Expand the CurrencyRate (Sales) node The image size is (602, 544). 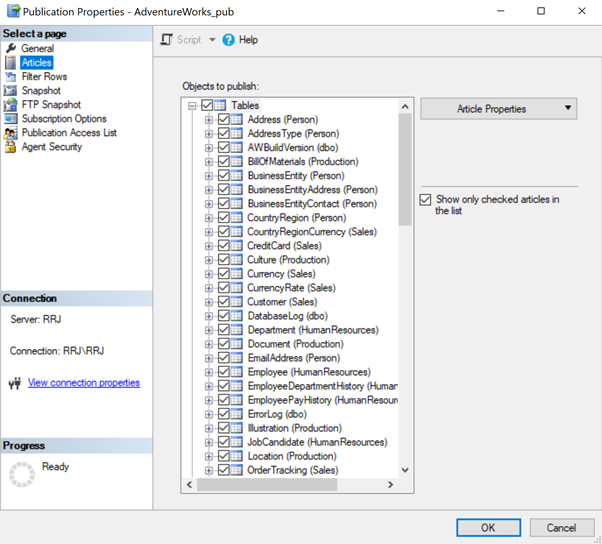tap(208, 288)
